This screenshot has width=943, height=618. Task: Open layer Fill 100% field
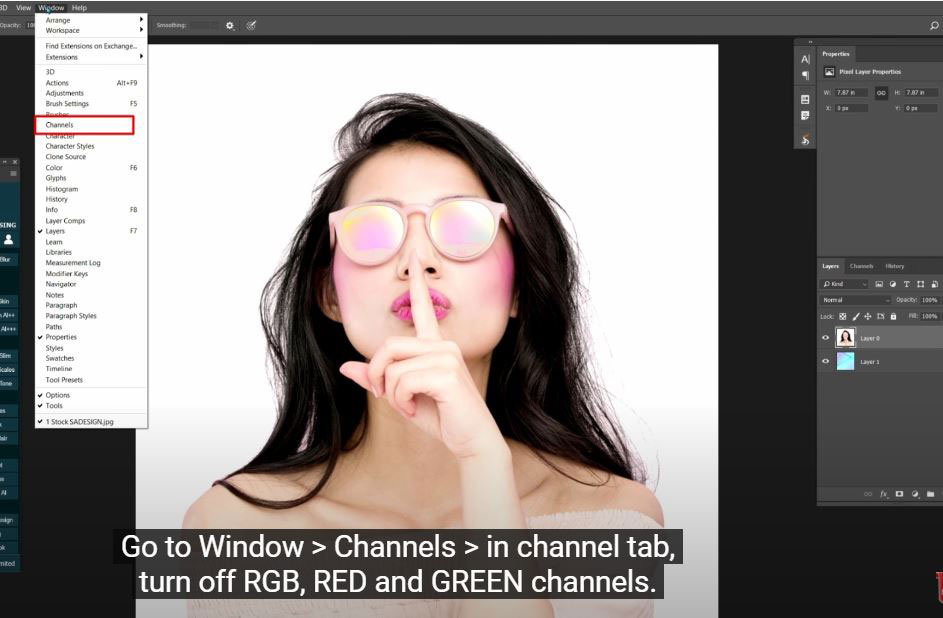[929, 316]
